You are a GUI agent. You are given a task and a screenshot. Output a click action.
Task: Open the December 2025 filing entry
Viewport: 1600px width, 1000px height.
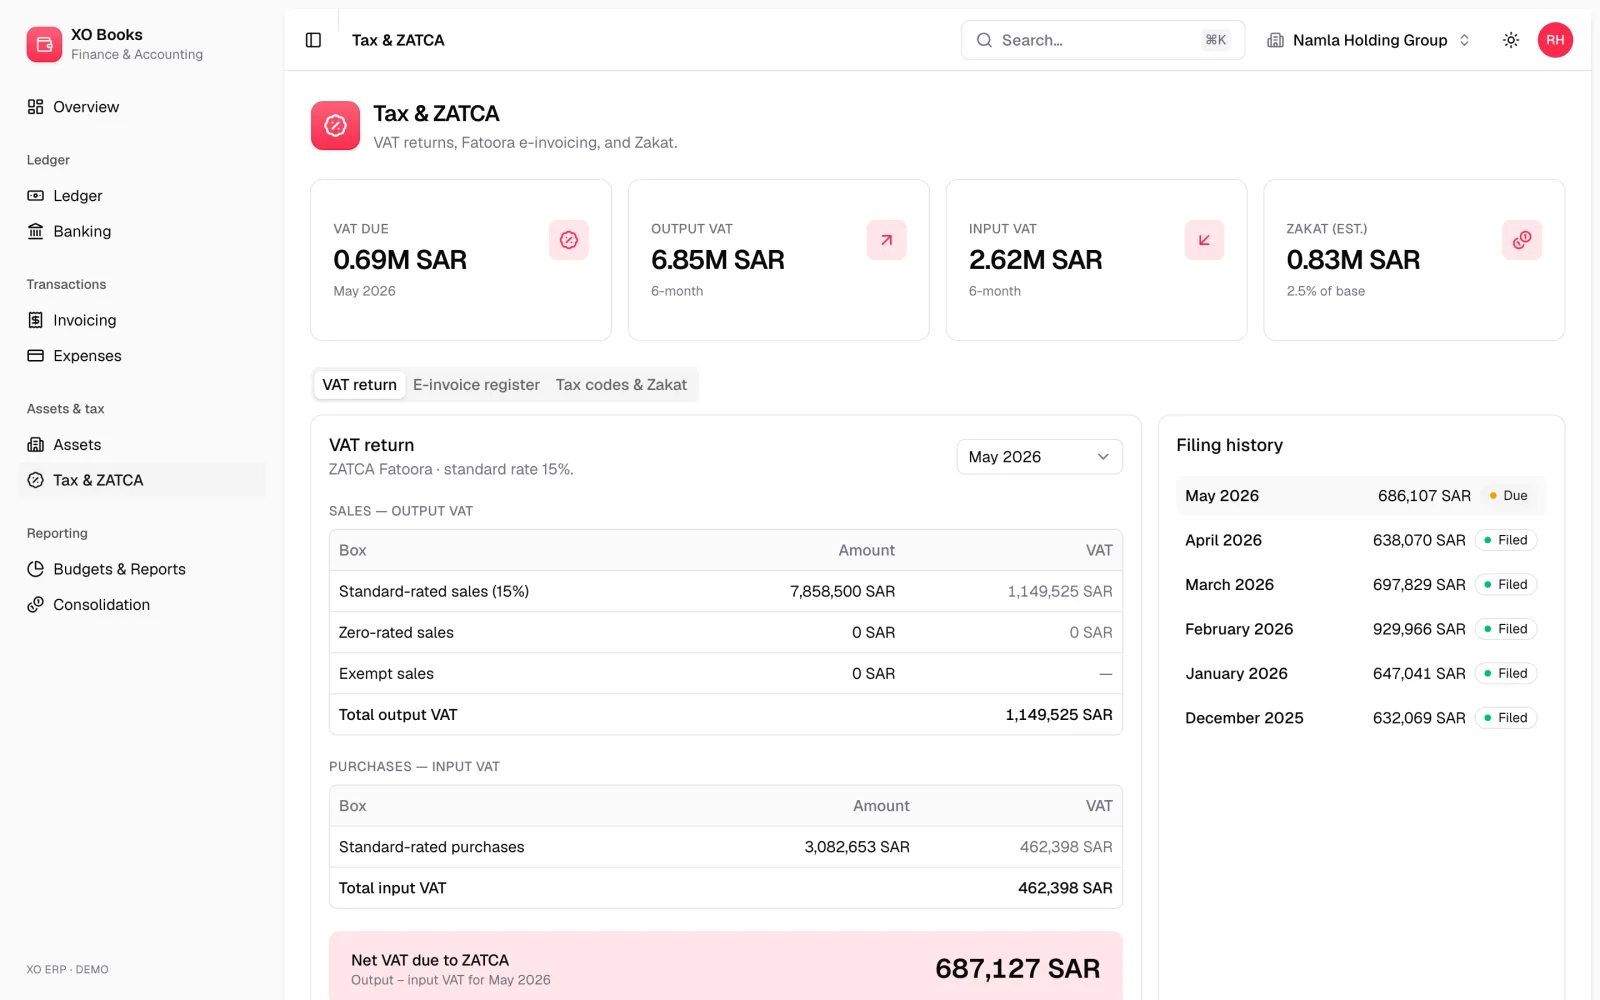pyautogui.click(x=1361, y=718)
